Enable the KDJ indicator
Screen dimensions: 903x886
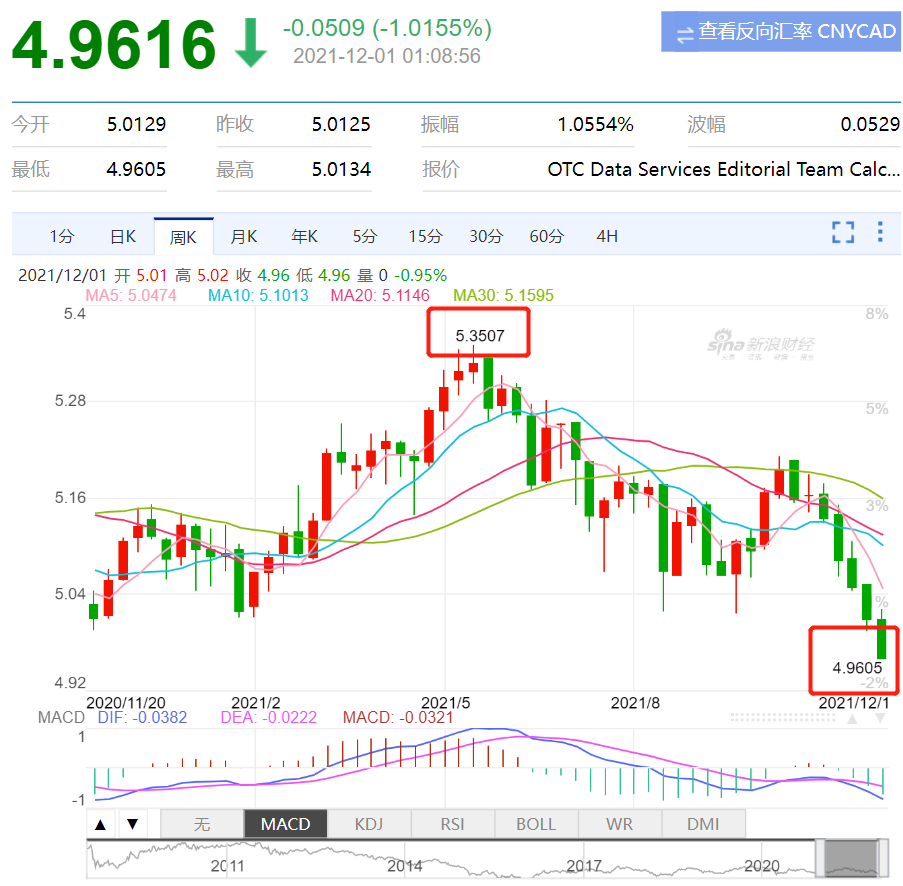[369, 825]
